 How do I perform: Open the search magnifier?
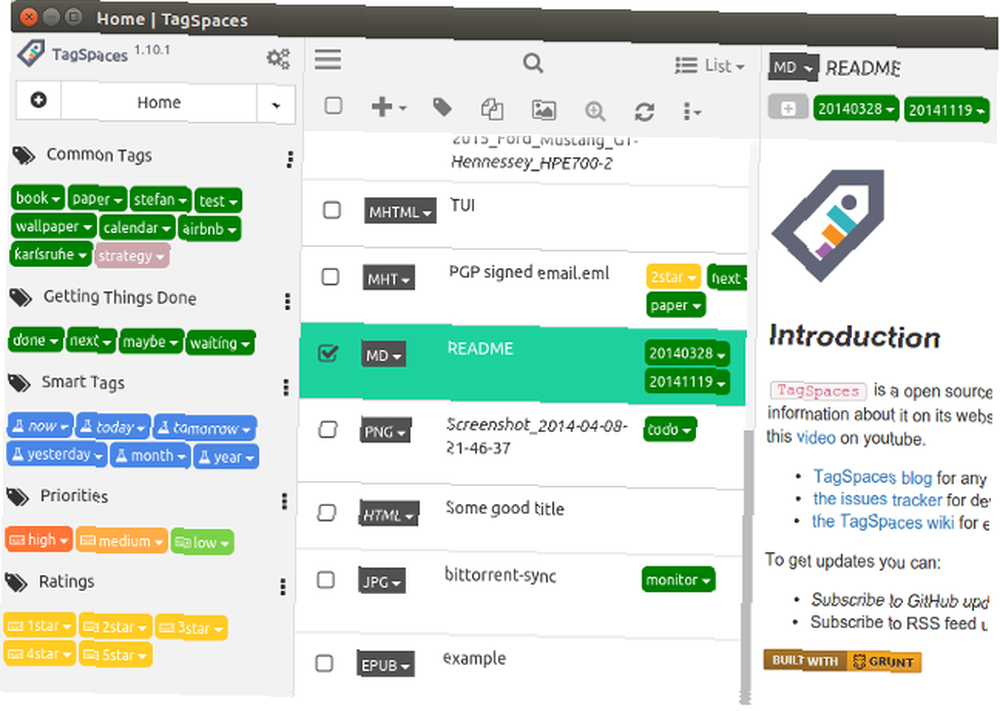coord(533,63)
